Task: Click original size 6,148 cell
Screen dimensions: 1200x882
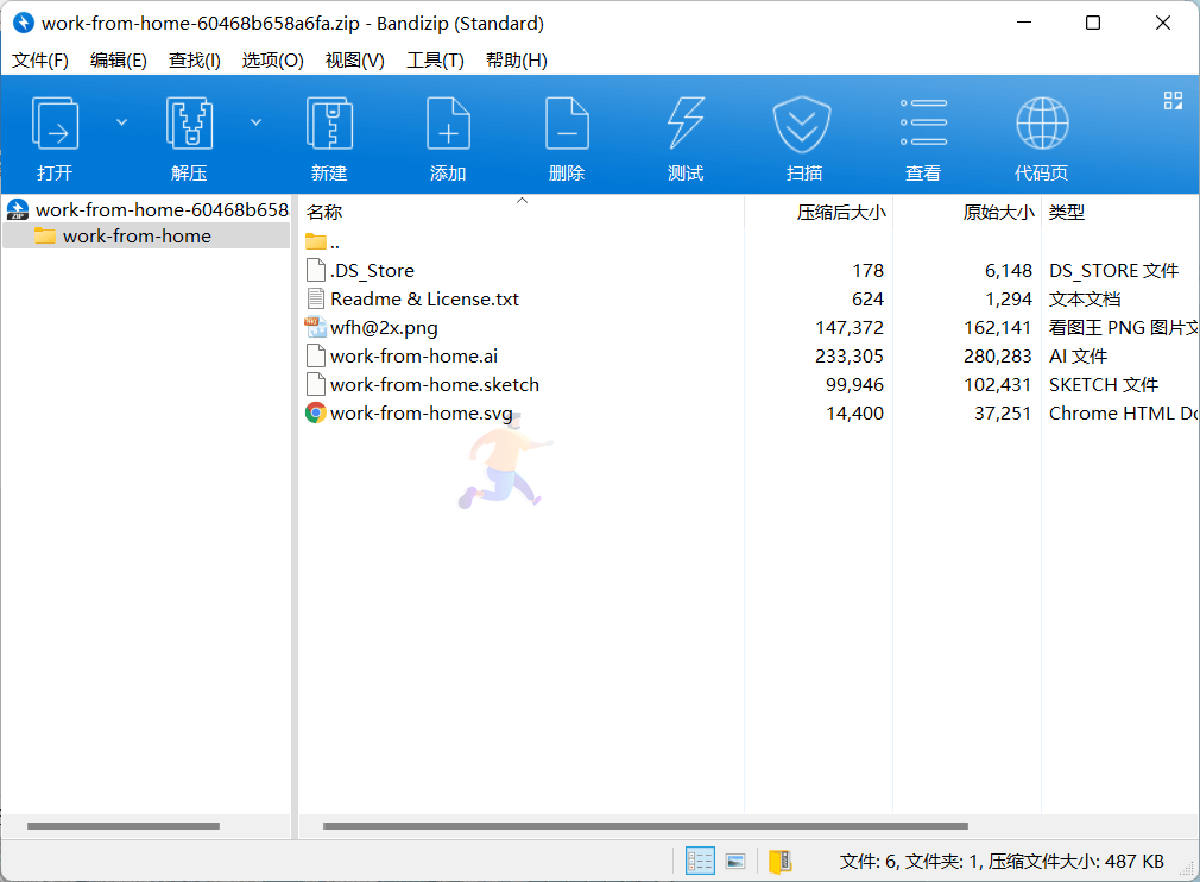Action: click(1008, 270)
